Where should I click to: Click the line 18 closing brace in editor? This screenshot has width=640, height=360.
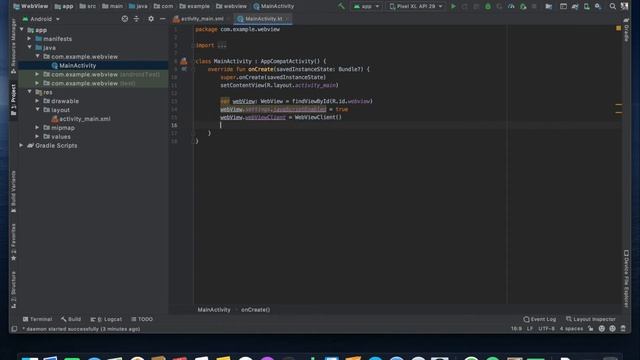[x=197, y=141]
